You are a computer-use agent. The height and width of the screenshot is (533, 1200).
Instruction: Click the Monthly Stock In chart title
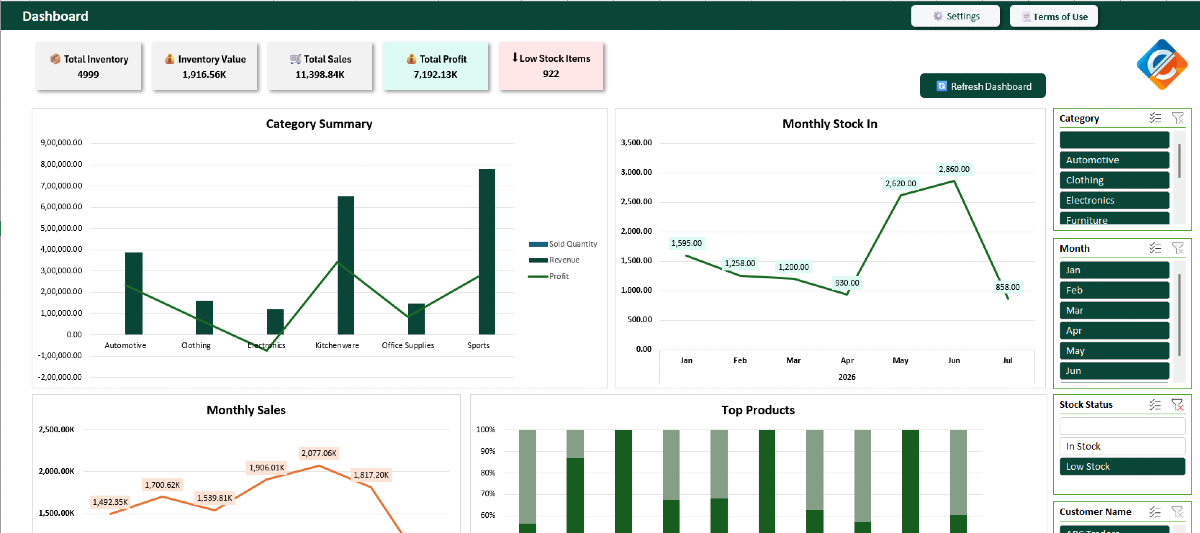[x=830, y=124]
